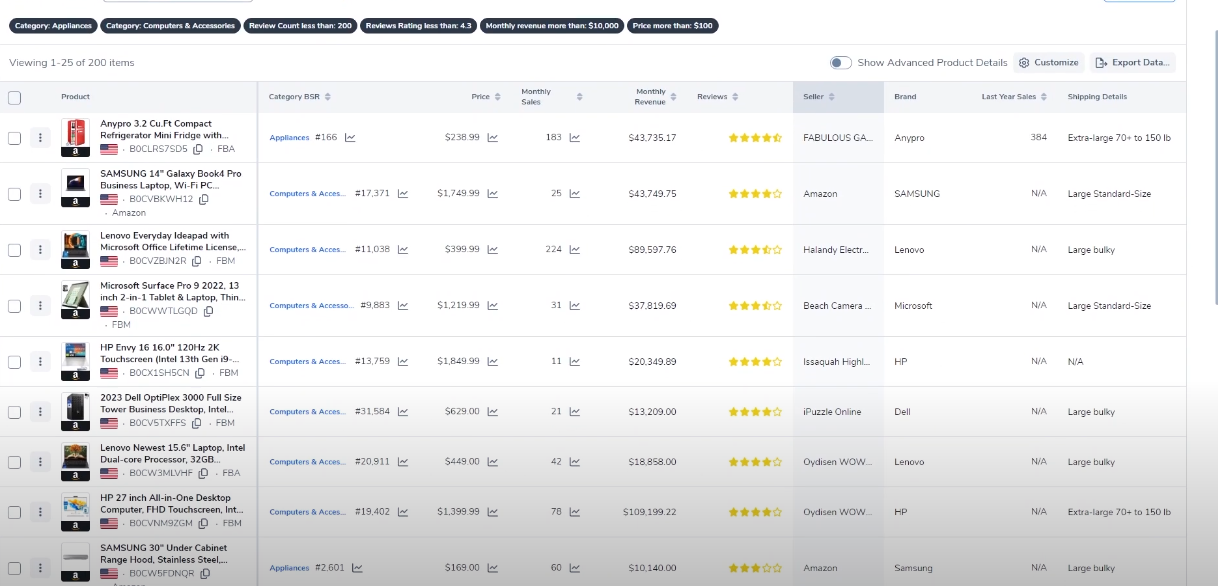Tick the Lenovo Everyday Ideapad row checkbox
The height and width of the screenshot is (586, 1218).
14,250
